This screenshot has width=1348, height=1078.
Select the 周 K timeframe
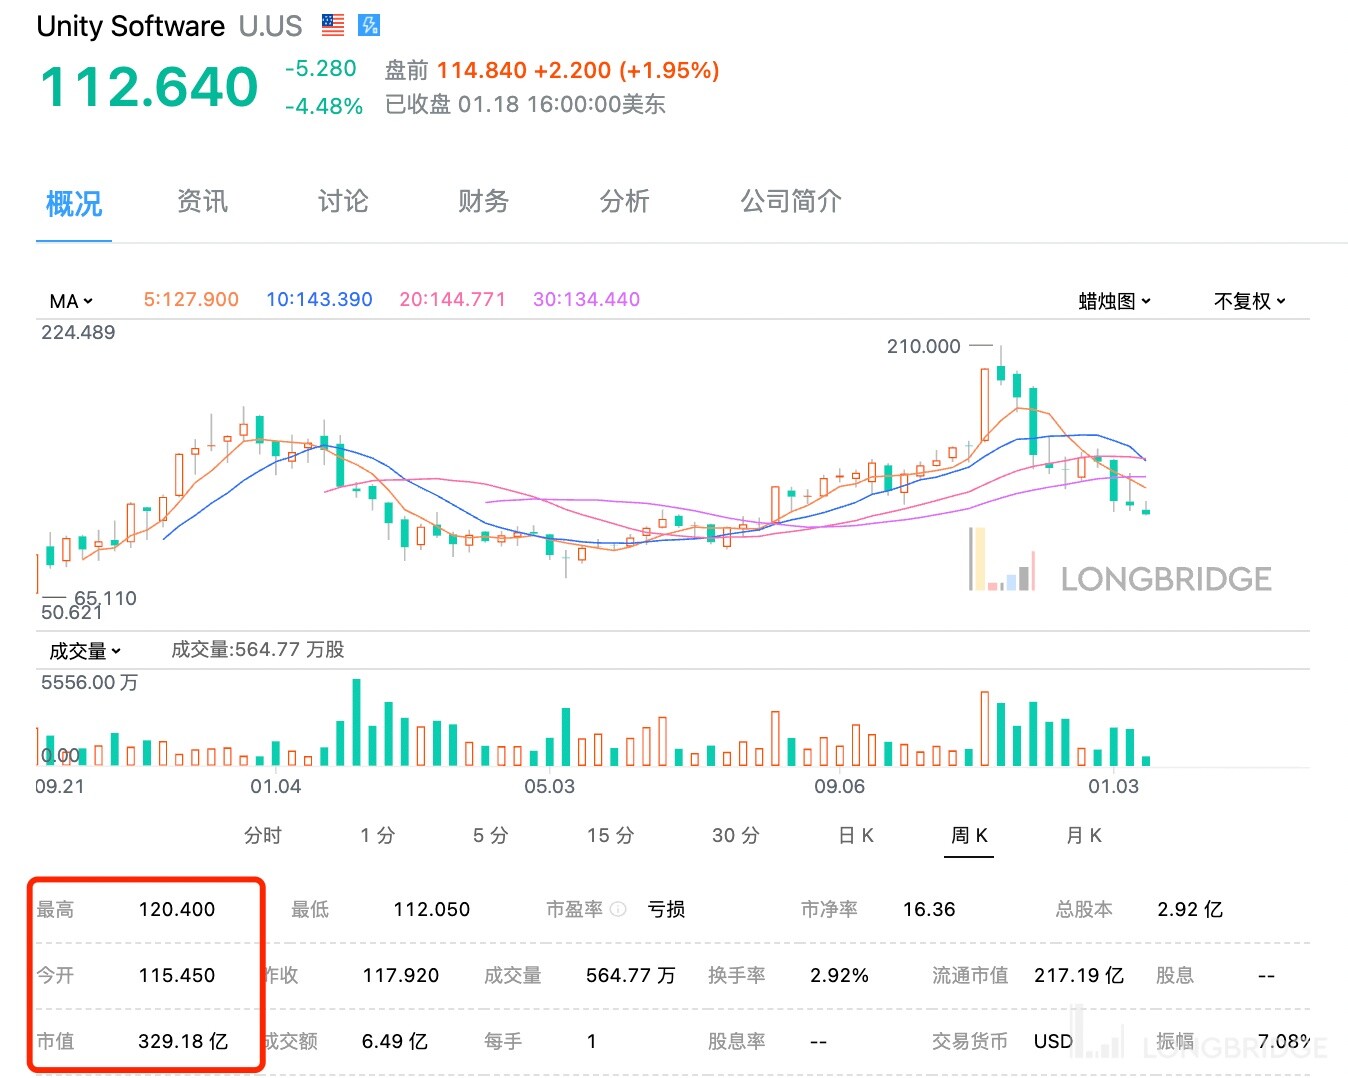[x=969, y=835]
